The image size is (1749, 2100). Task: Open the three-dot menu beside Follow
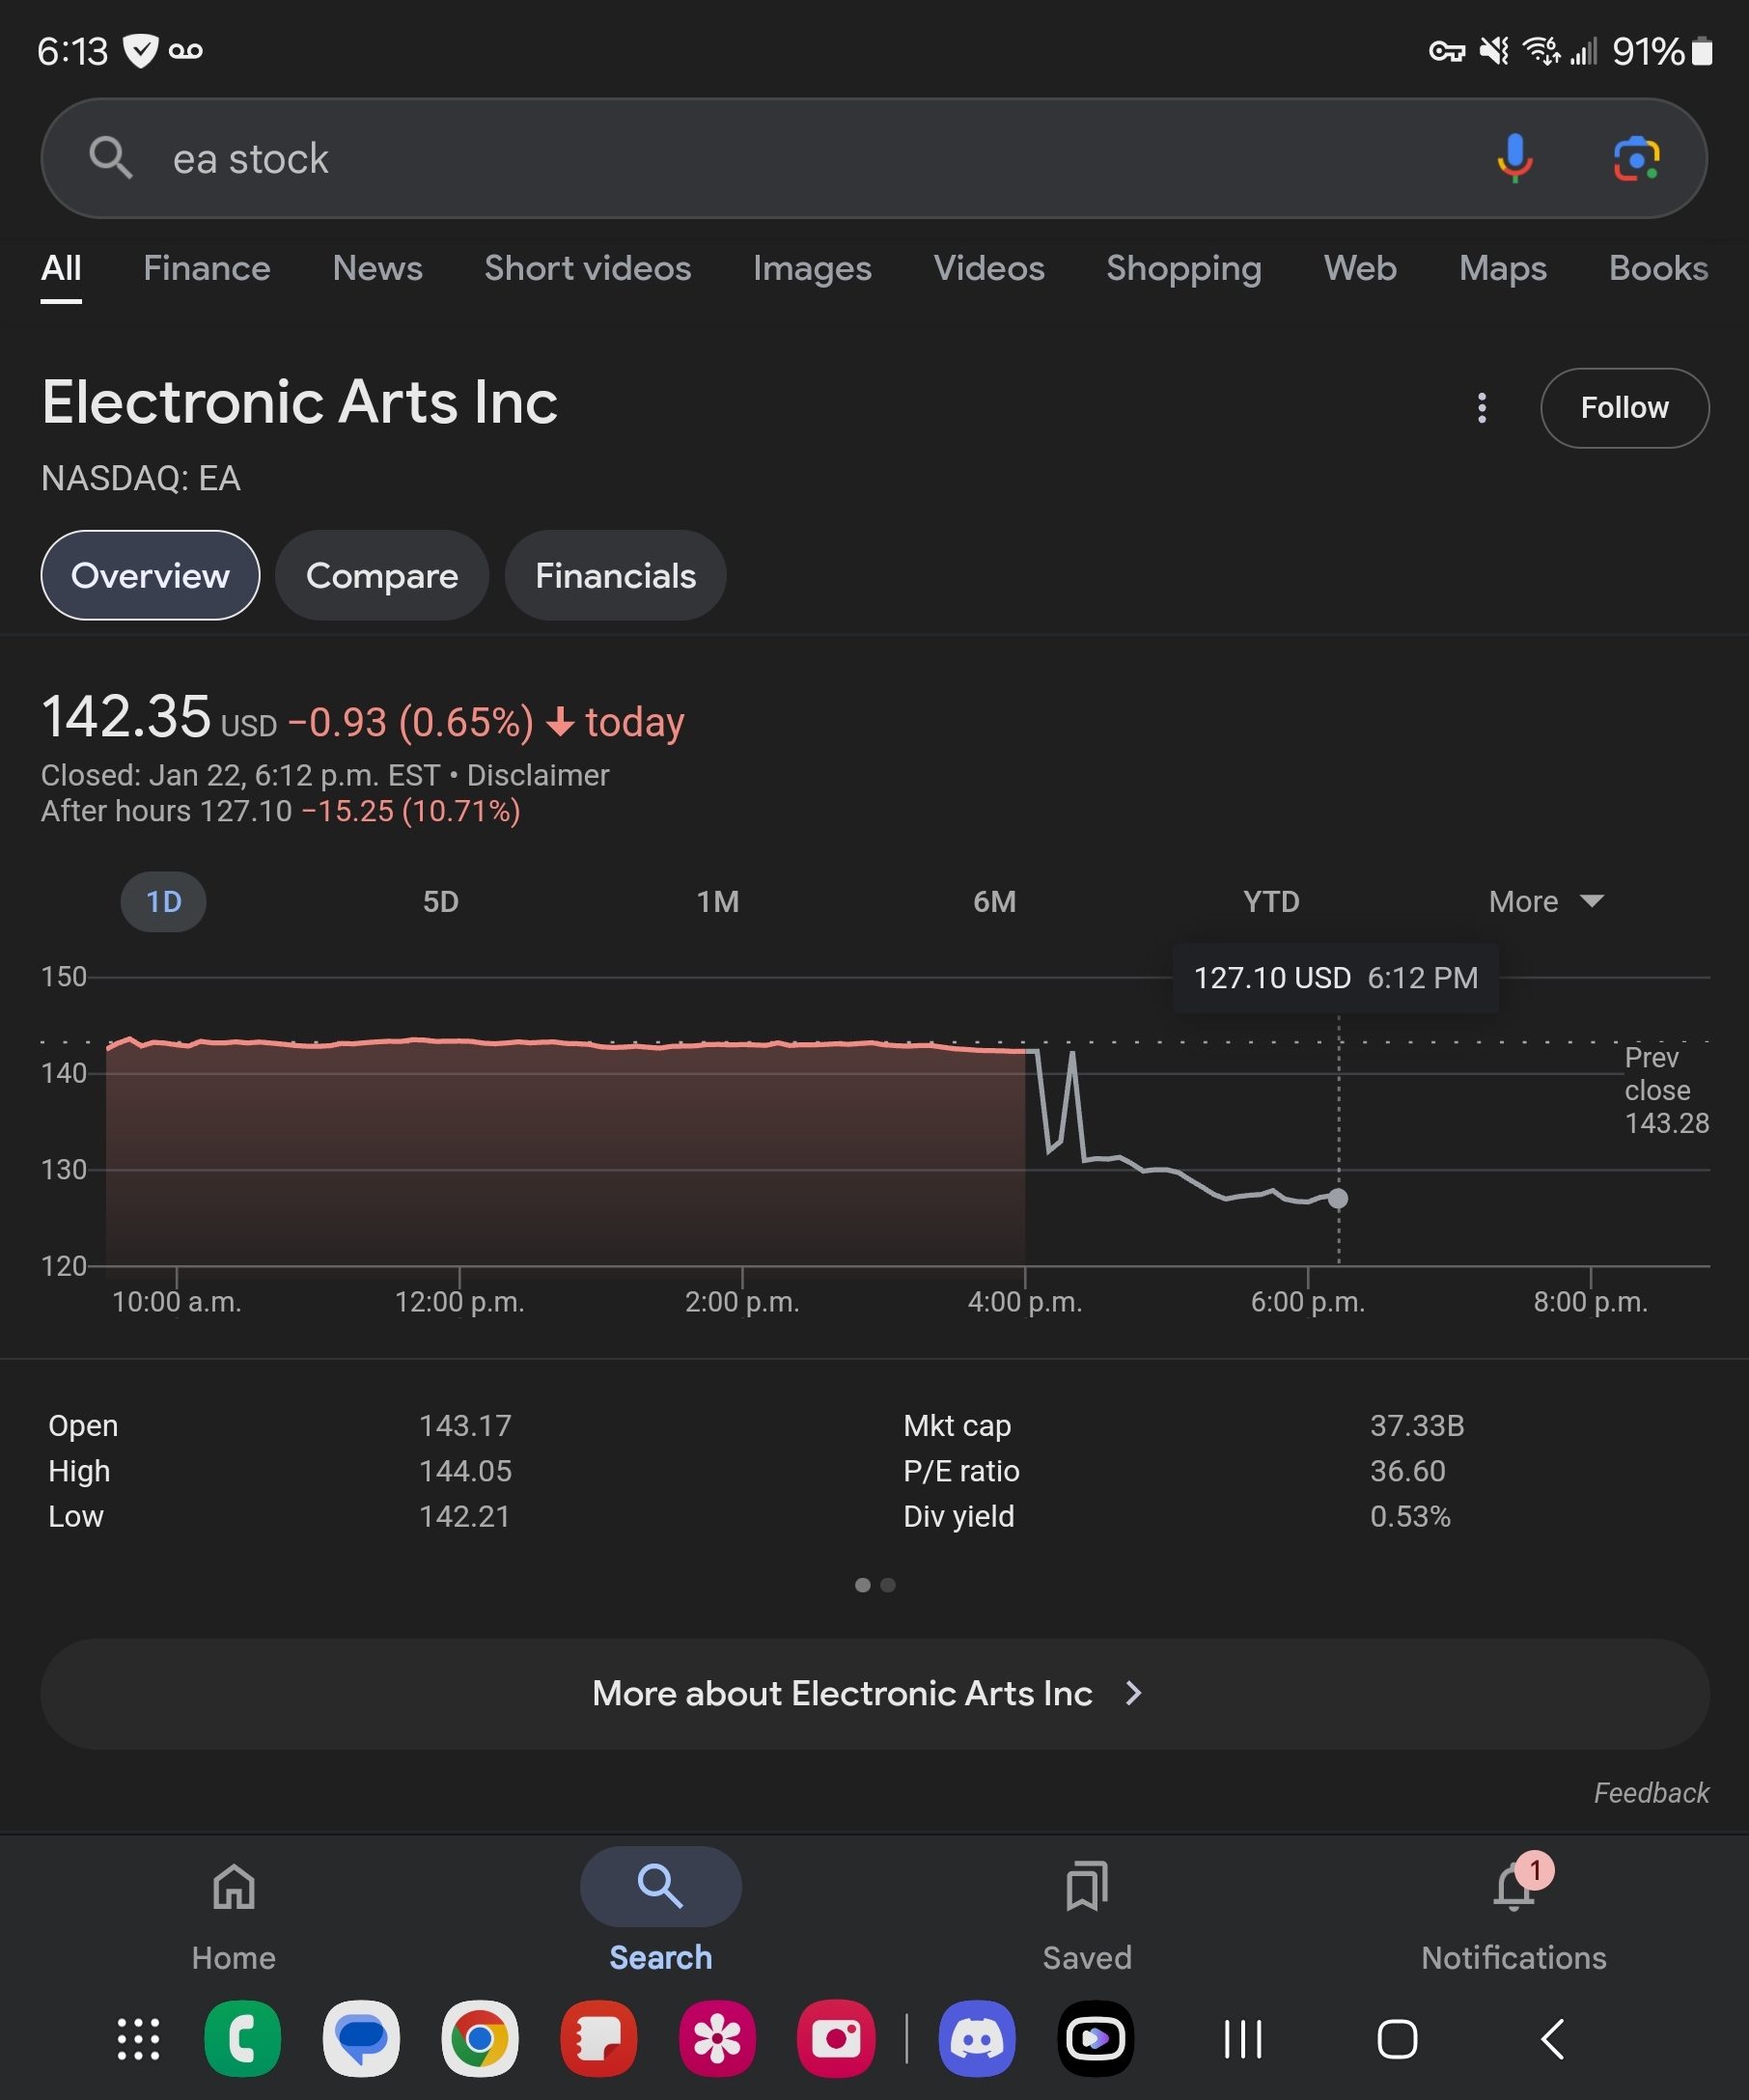[x=1482, y=408]
